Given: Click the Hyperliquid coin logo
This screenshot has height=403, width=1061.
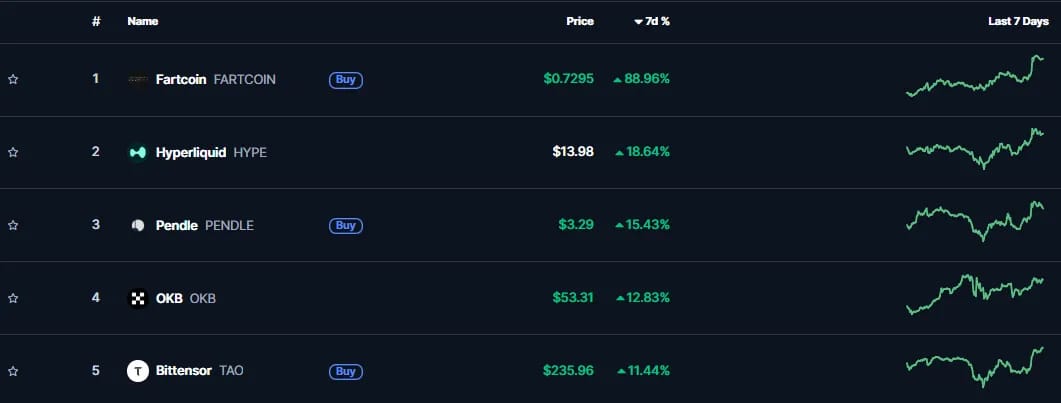Looking at the screenshot, I should (138, 153).
